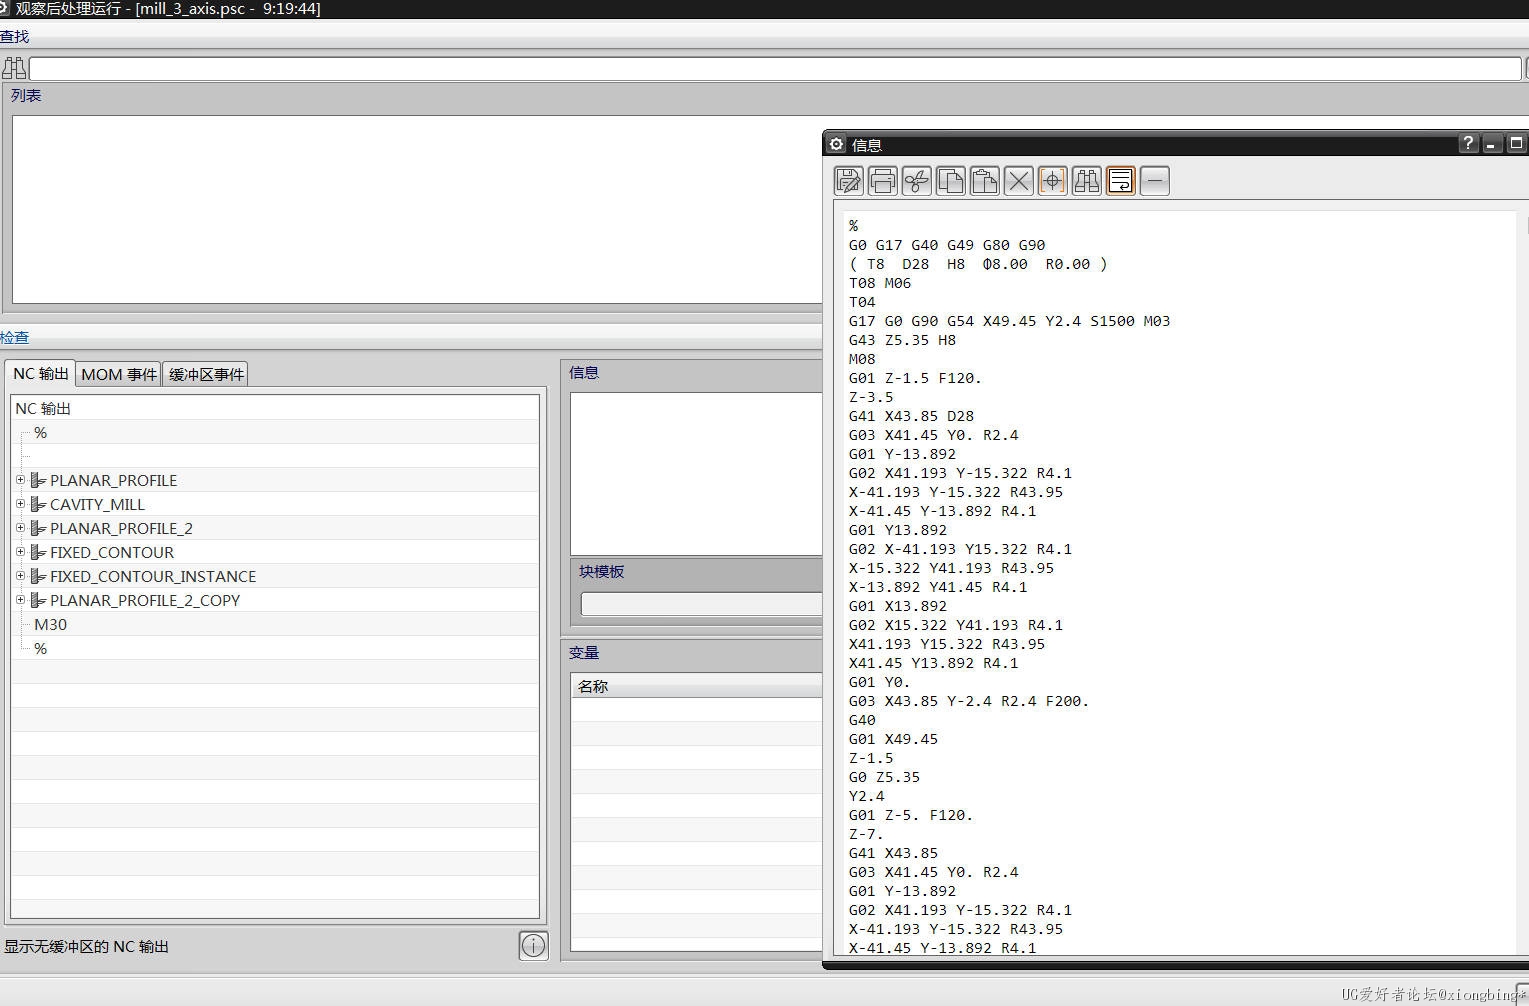
Task: Click the FIXED_CONTOUR operation icon
Action: pos(39,552)
